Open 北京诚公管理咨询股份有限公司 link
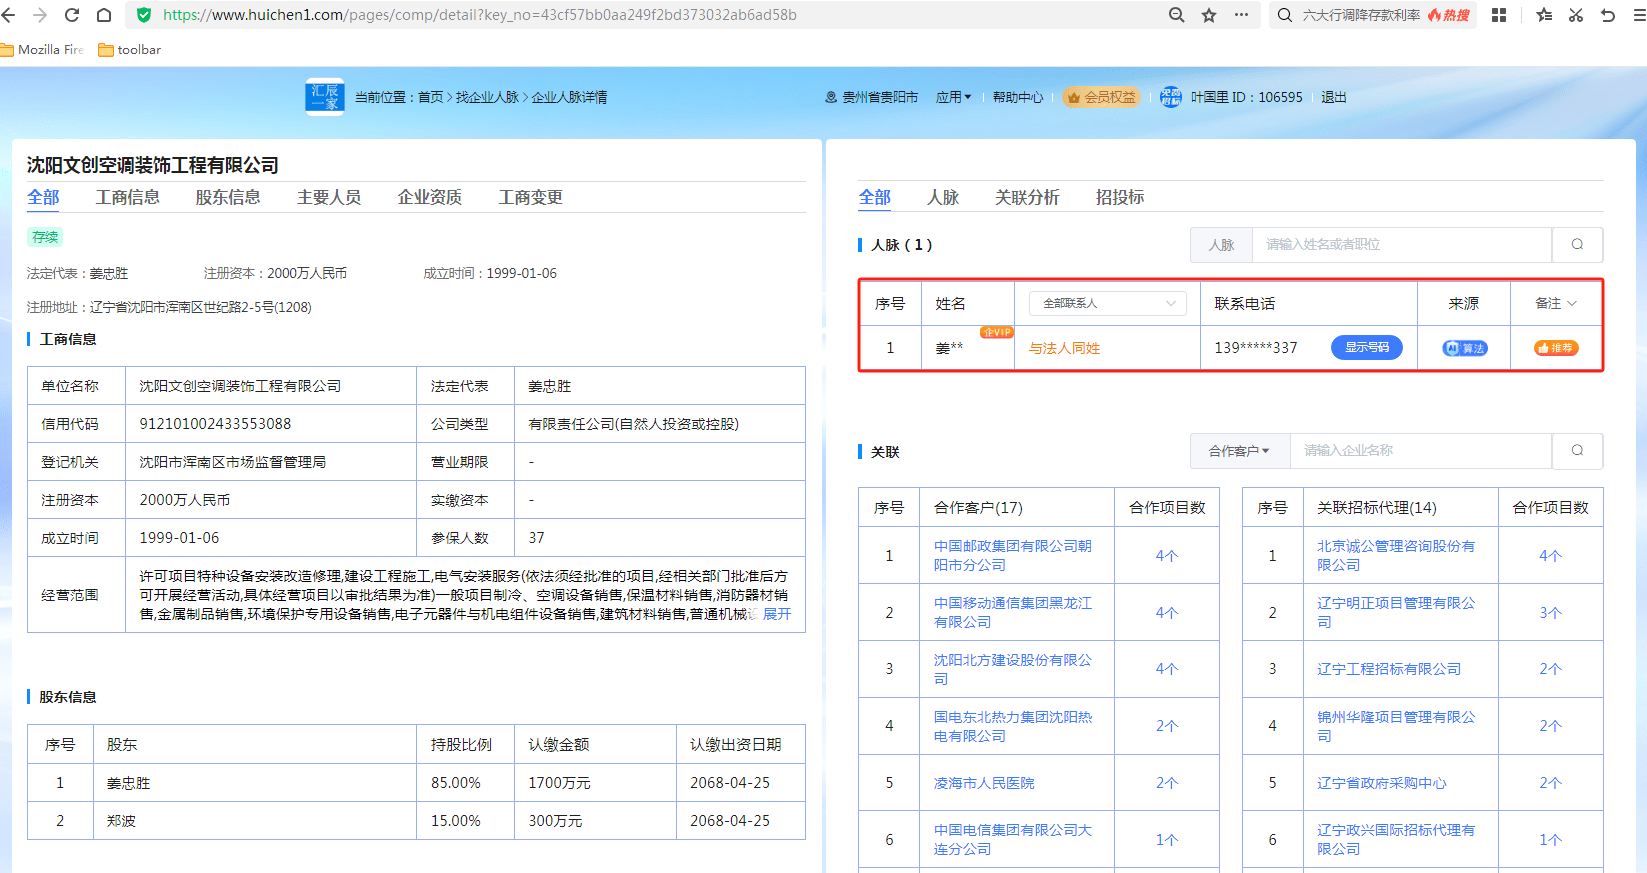1647x873 pixels. [1396, 555]
